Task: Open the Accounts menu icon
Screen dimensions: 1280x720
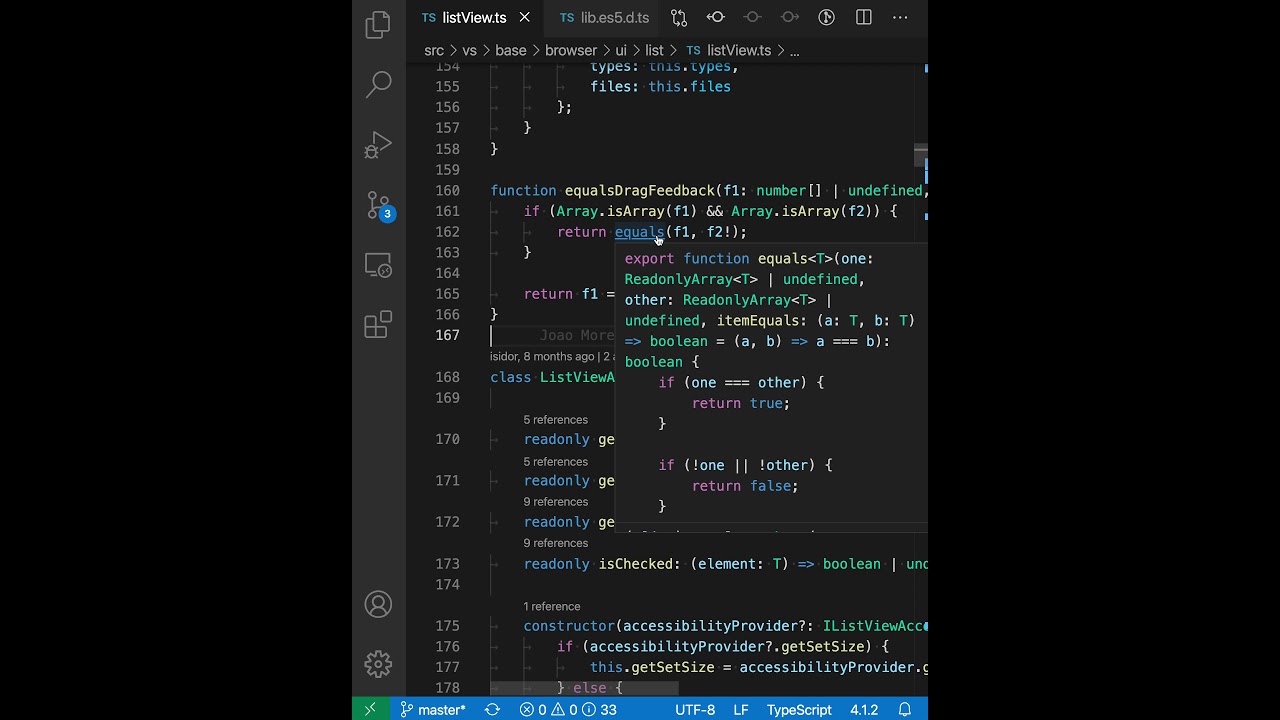Action: (378, 604)
